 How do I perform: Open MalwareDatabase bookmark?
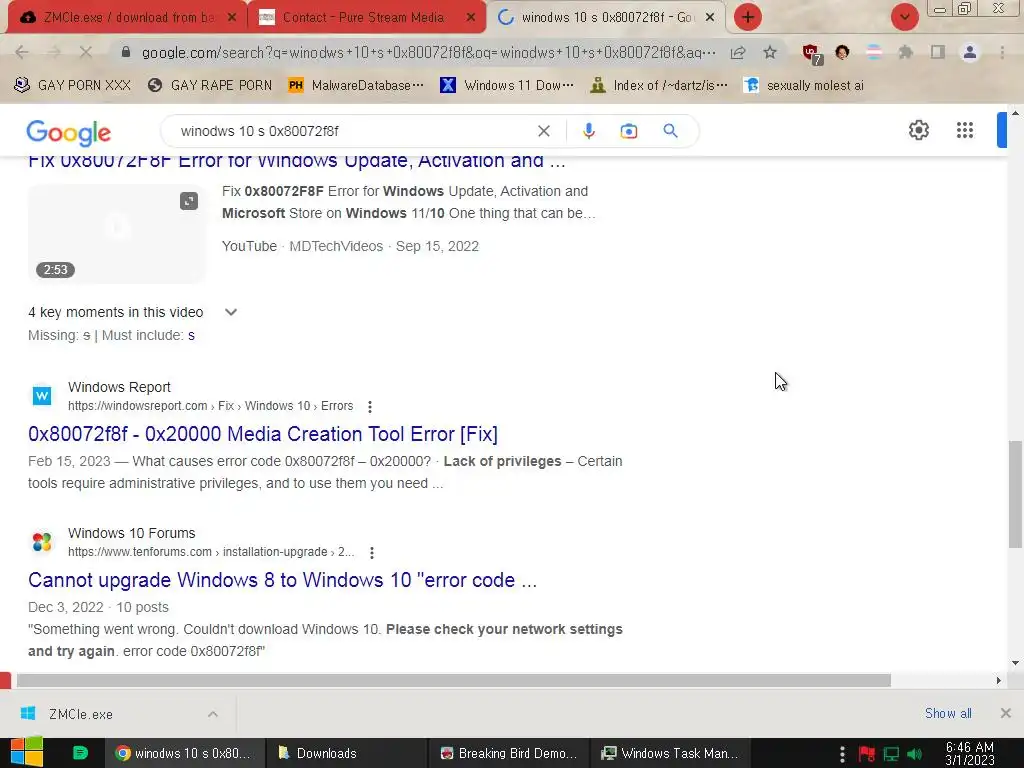[356, 86]
